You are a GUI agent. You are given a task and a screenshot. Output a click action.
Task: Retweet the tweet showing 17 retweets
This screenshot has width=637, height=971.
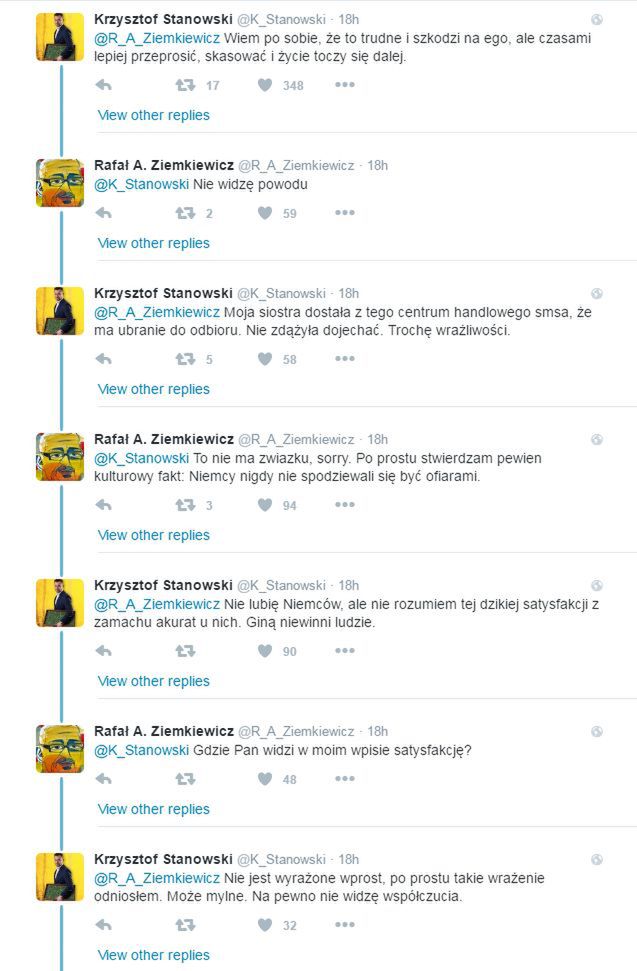(x=185, y=85)
